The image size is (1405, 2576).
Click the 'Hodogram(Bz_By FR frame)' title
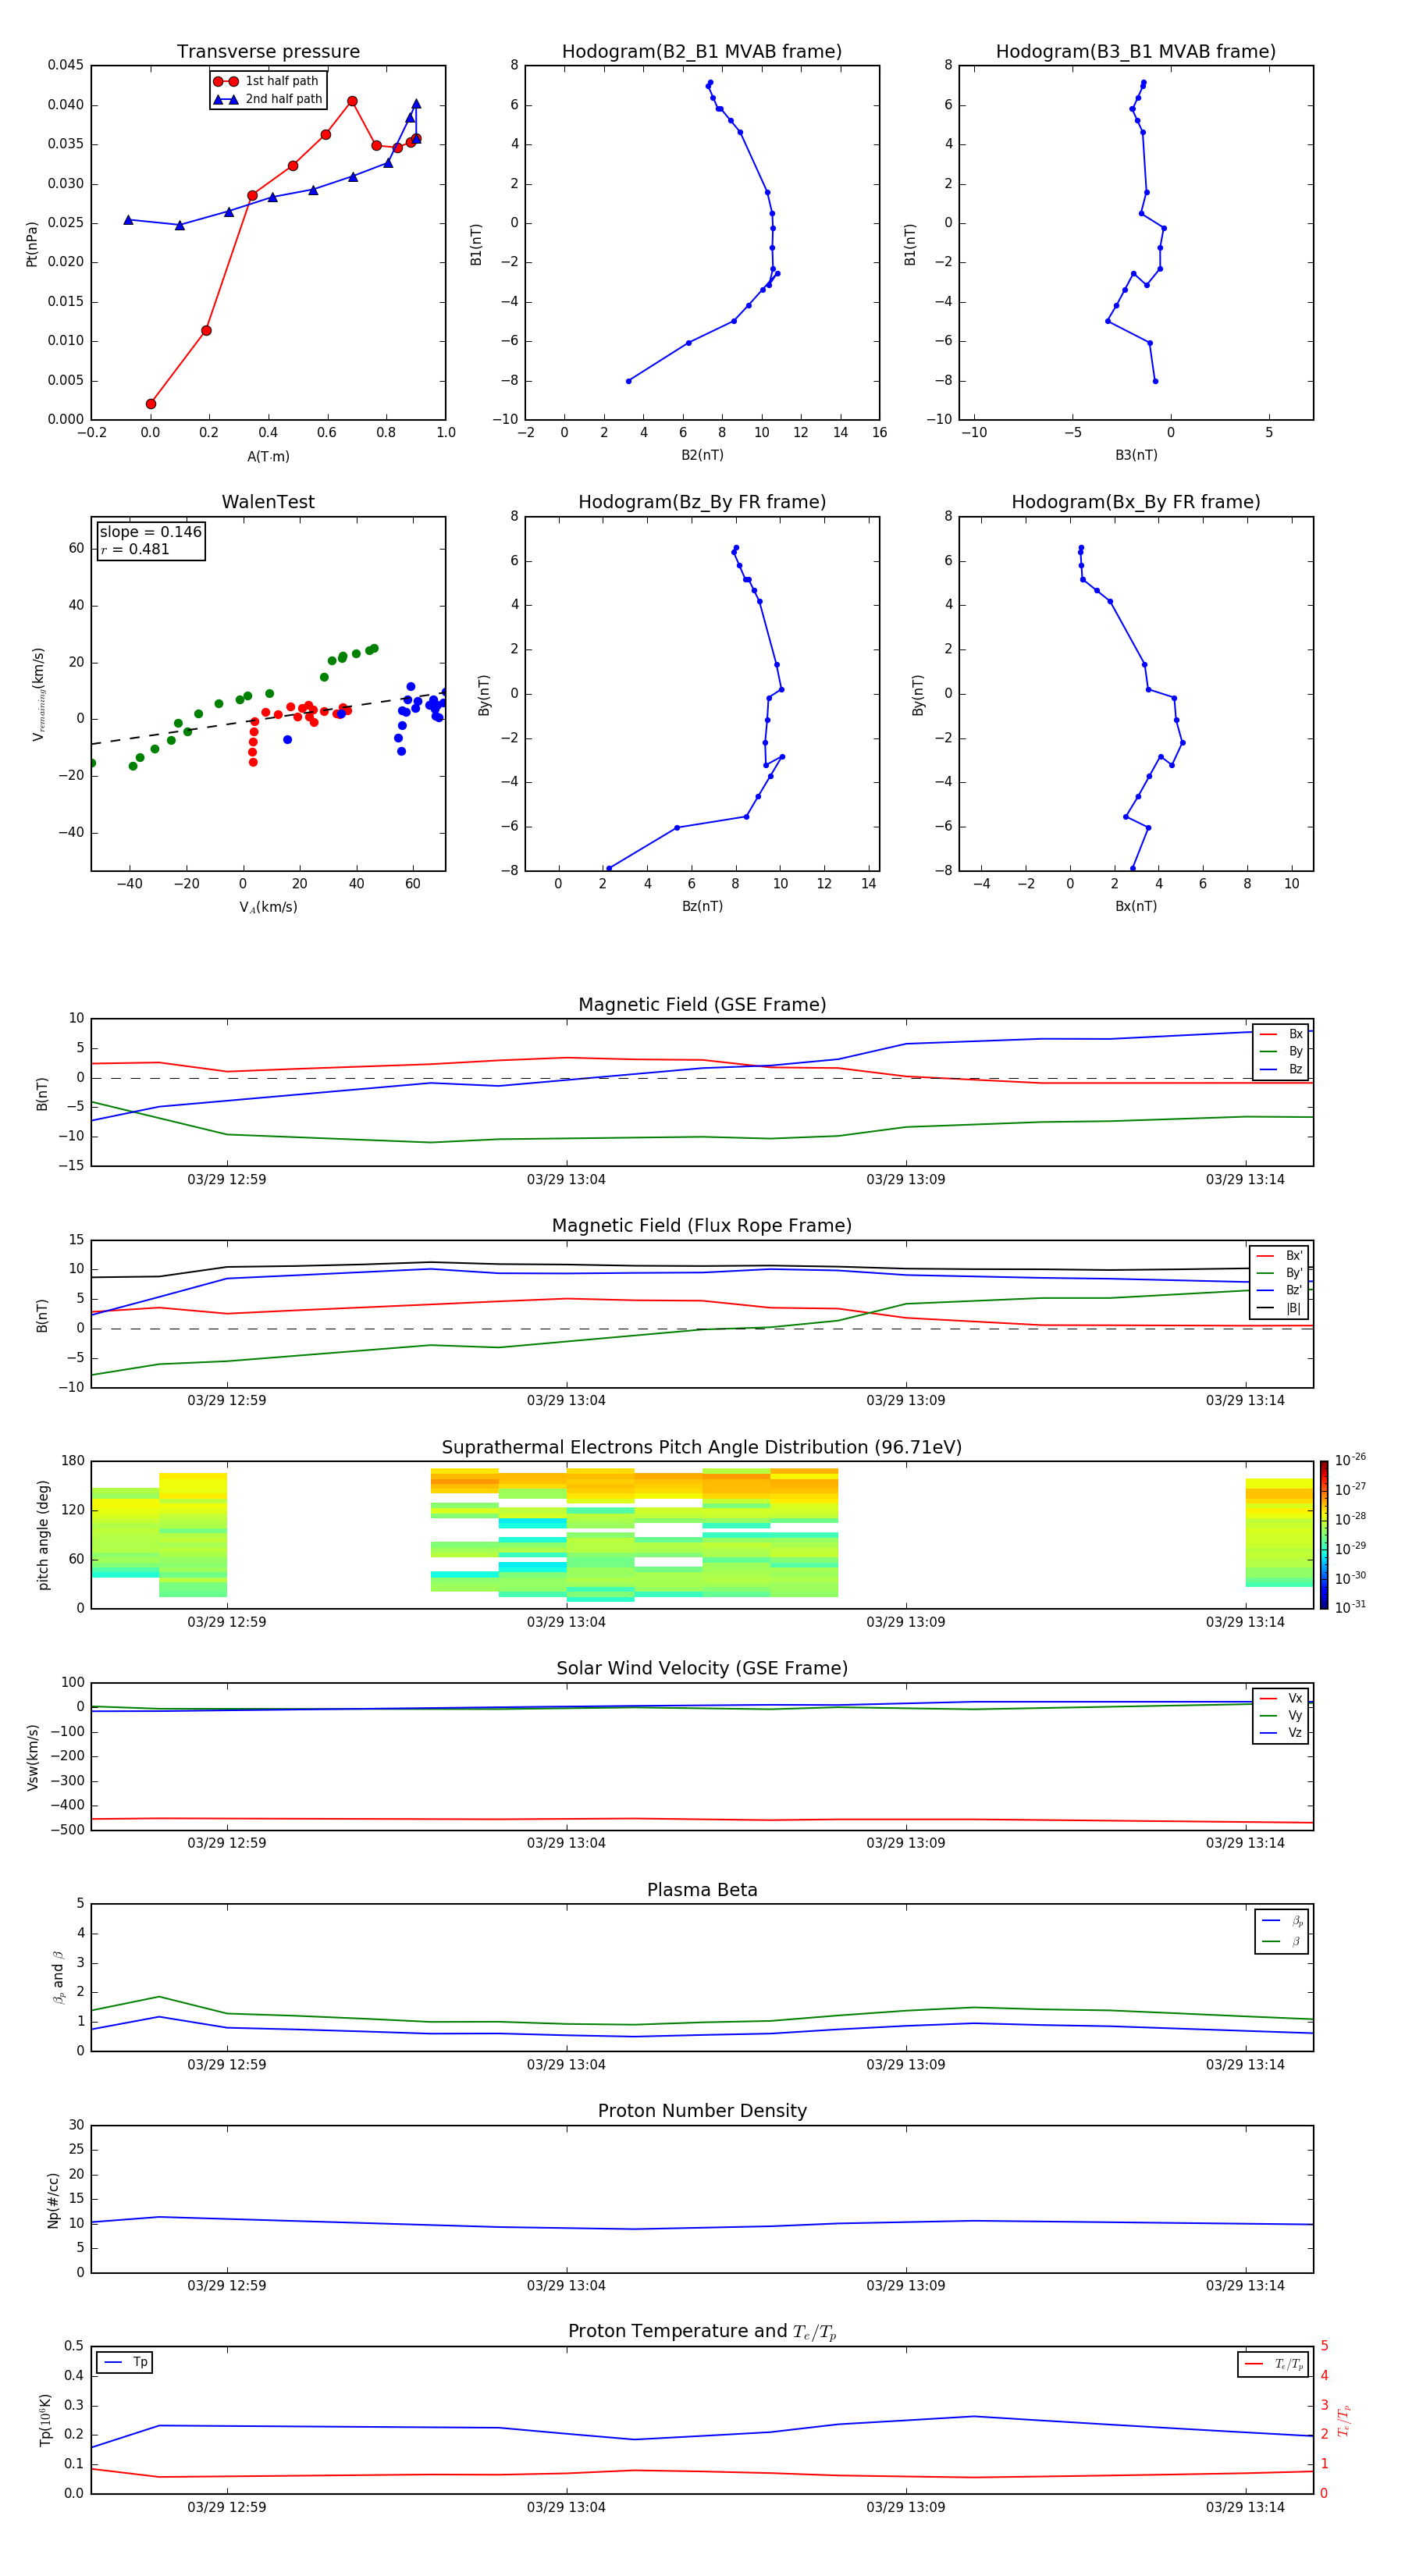tap(702, 502)
